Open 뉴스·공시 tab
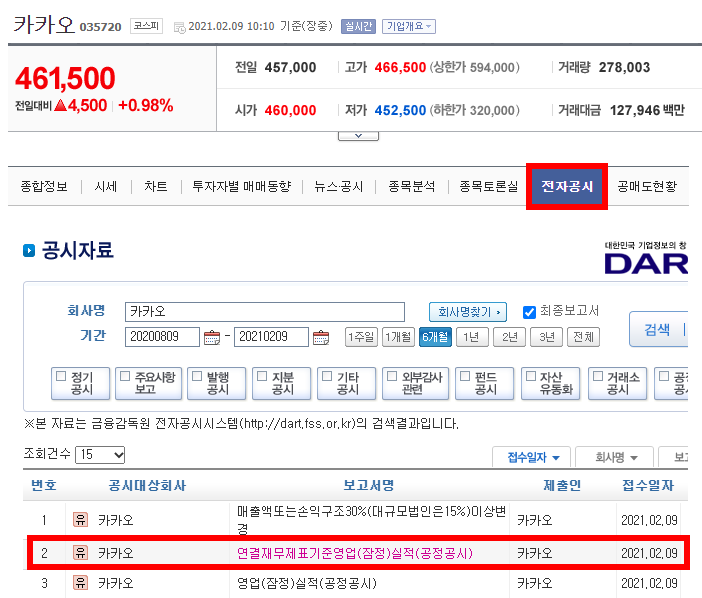 pyautogui.click(x=339, y=186)
